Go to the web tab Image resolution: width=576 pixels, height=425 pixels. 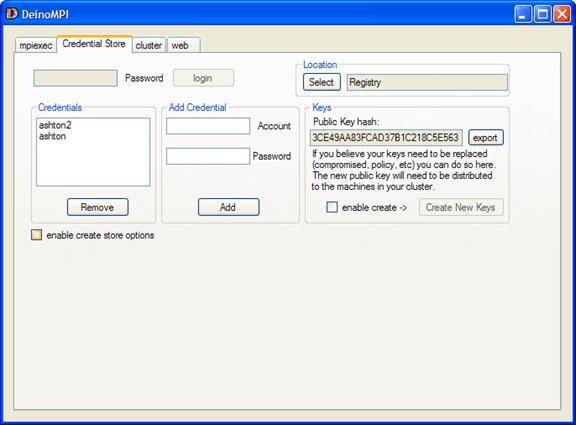tap(183, 45)
